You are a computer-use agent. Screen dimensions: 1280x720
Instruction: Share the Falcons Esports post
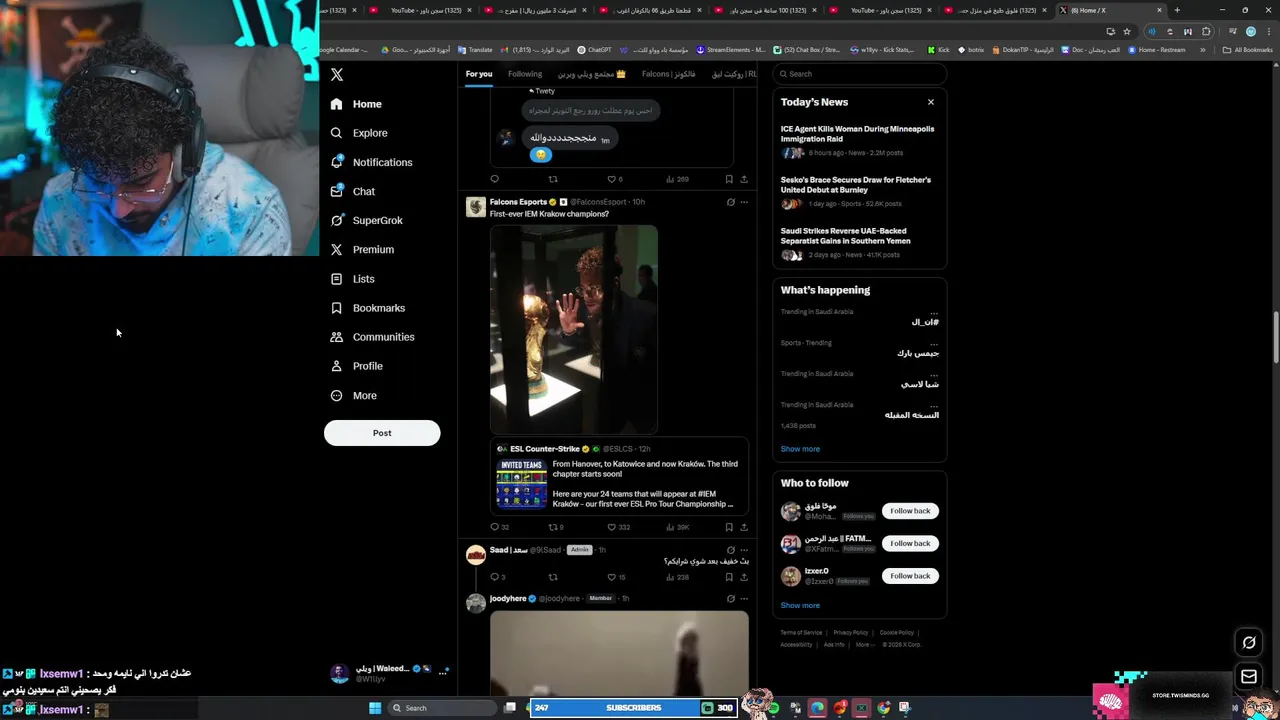744,527
